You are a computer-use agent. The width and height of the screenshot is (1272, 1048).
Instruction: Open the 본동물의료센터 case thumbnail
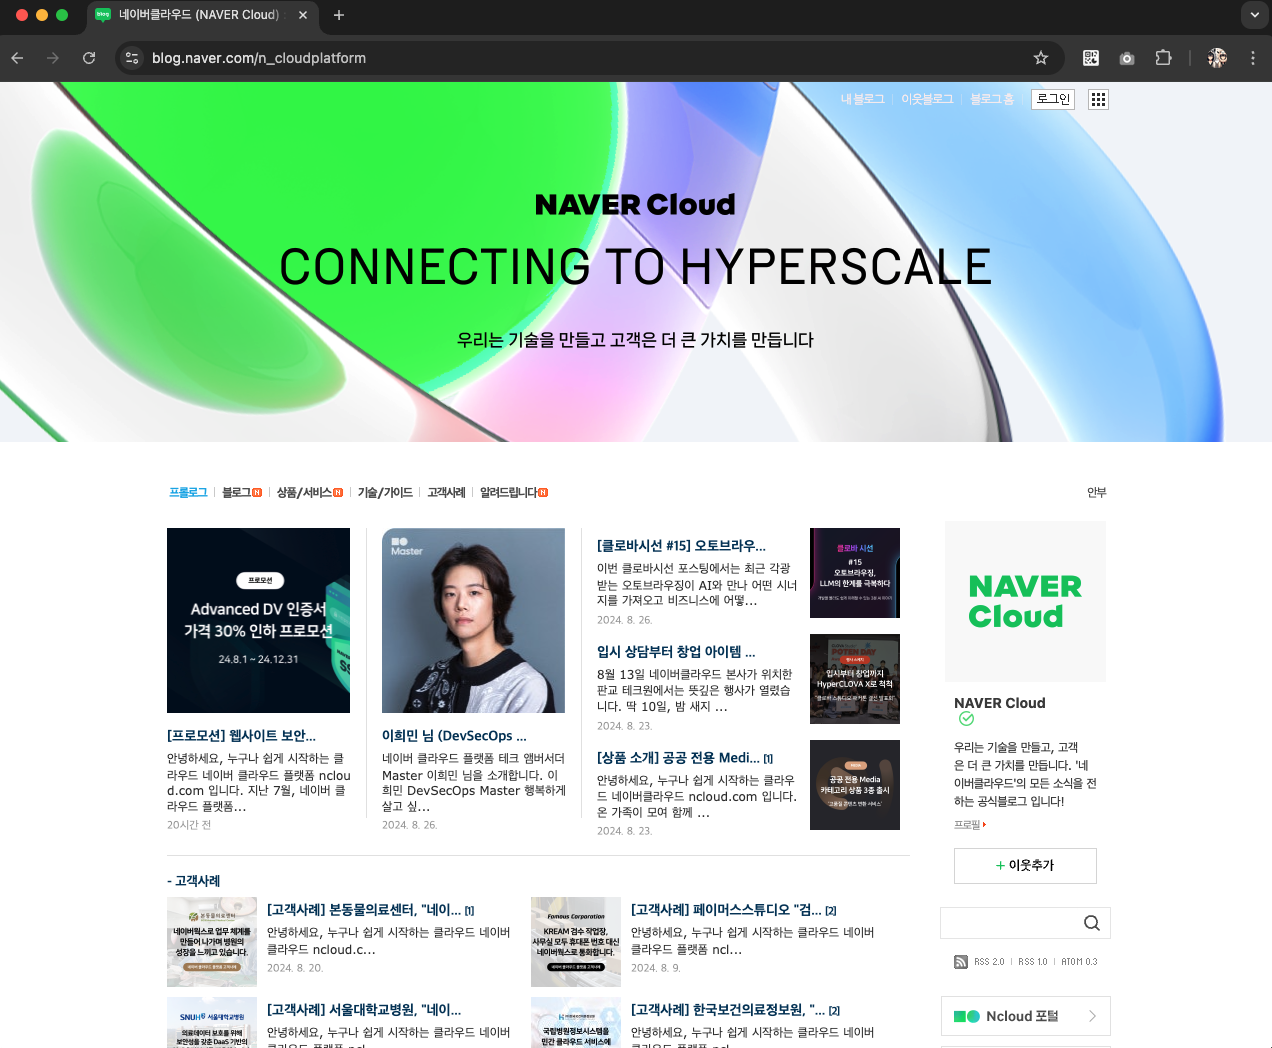click(x=212, y=942)
